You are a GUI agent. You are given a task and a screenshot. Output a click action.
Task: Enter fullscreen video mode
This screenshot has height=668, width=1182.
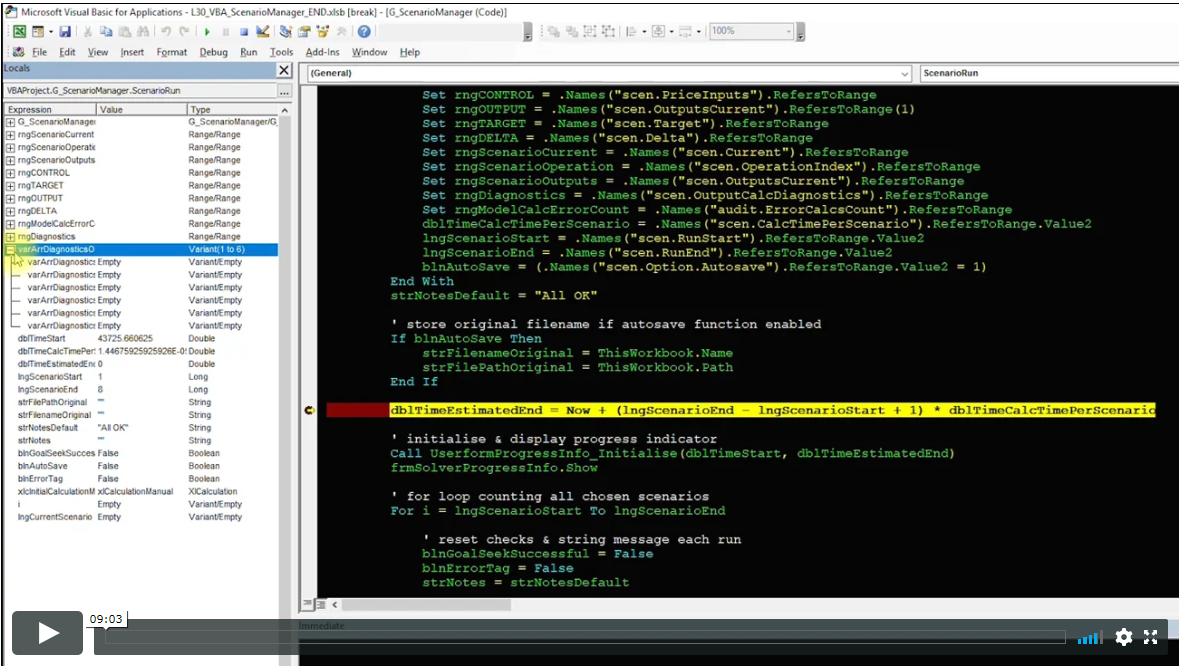pyautogui.click(x=1150, y=637)
